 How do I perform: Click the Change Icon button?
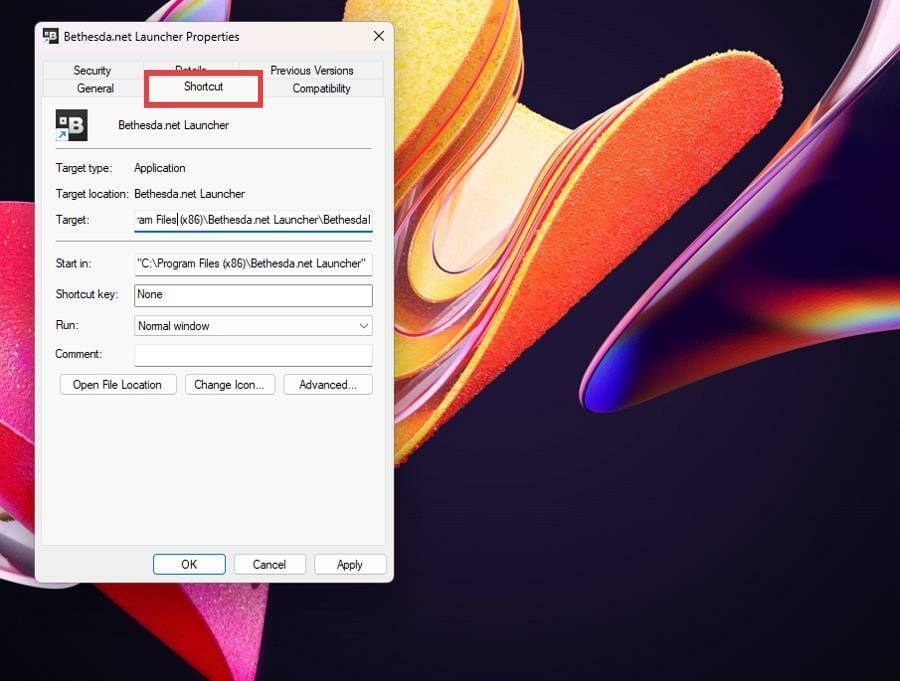[230, 385]
